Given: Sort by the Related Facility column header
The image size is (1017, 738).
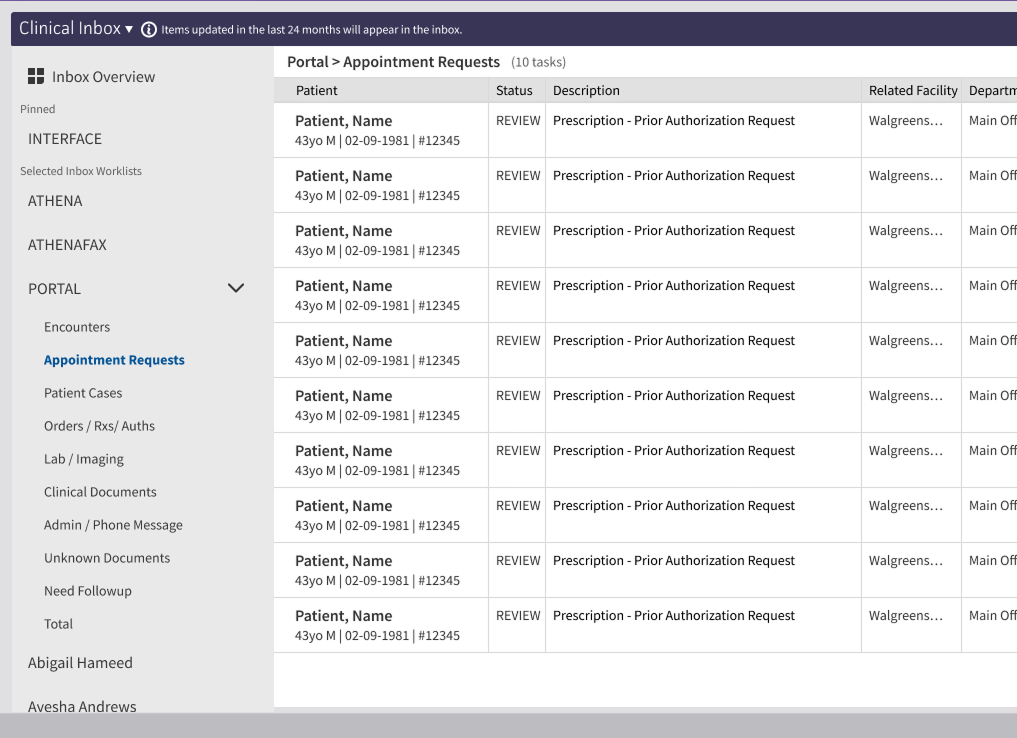Looking at the screenshot, I should 913,91.
